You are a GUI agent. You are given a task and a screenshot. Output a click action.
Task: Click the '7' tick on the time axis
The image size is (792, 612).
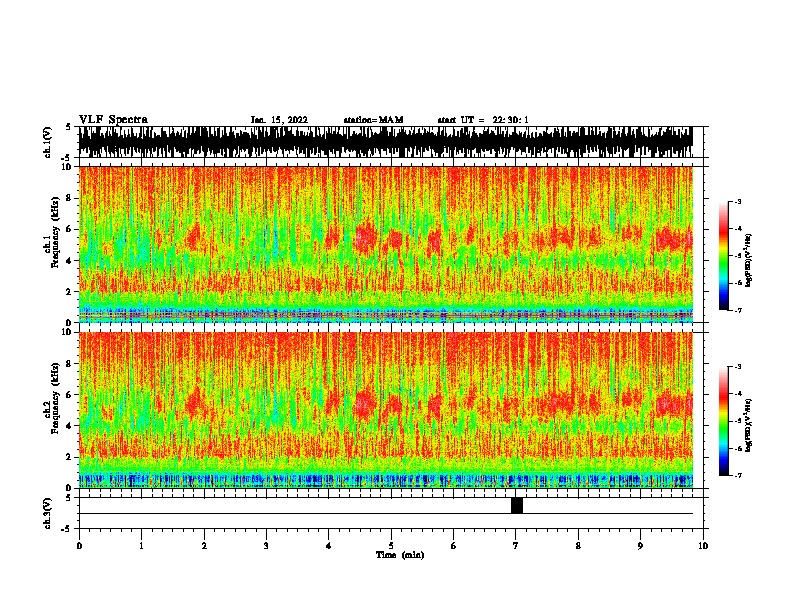tap(516, 546)
